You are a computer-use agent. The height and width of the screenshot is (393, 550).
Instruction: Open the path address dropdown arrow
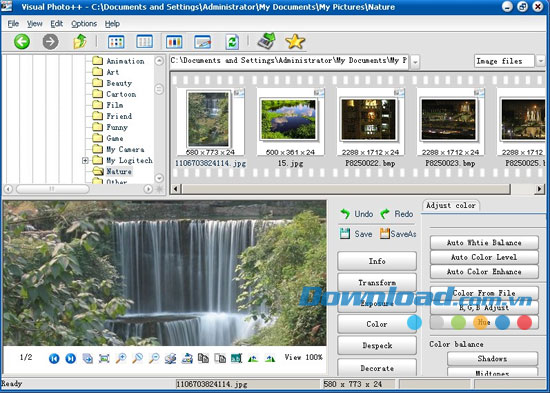point(415,62)
